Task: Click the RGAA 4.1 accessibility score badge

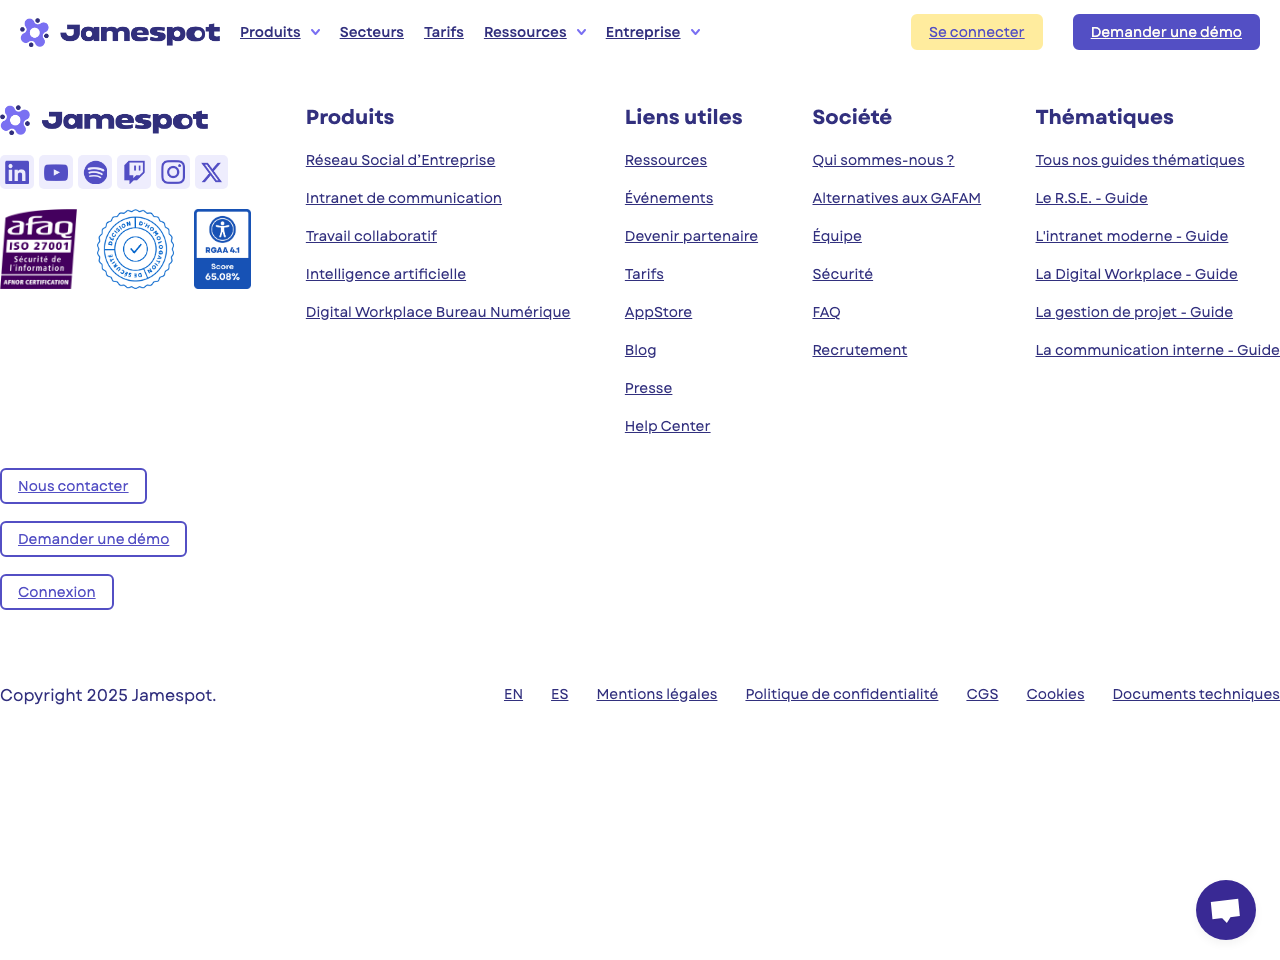Action: [x=222, y=249]
